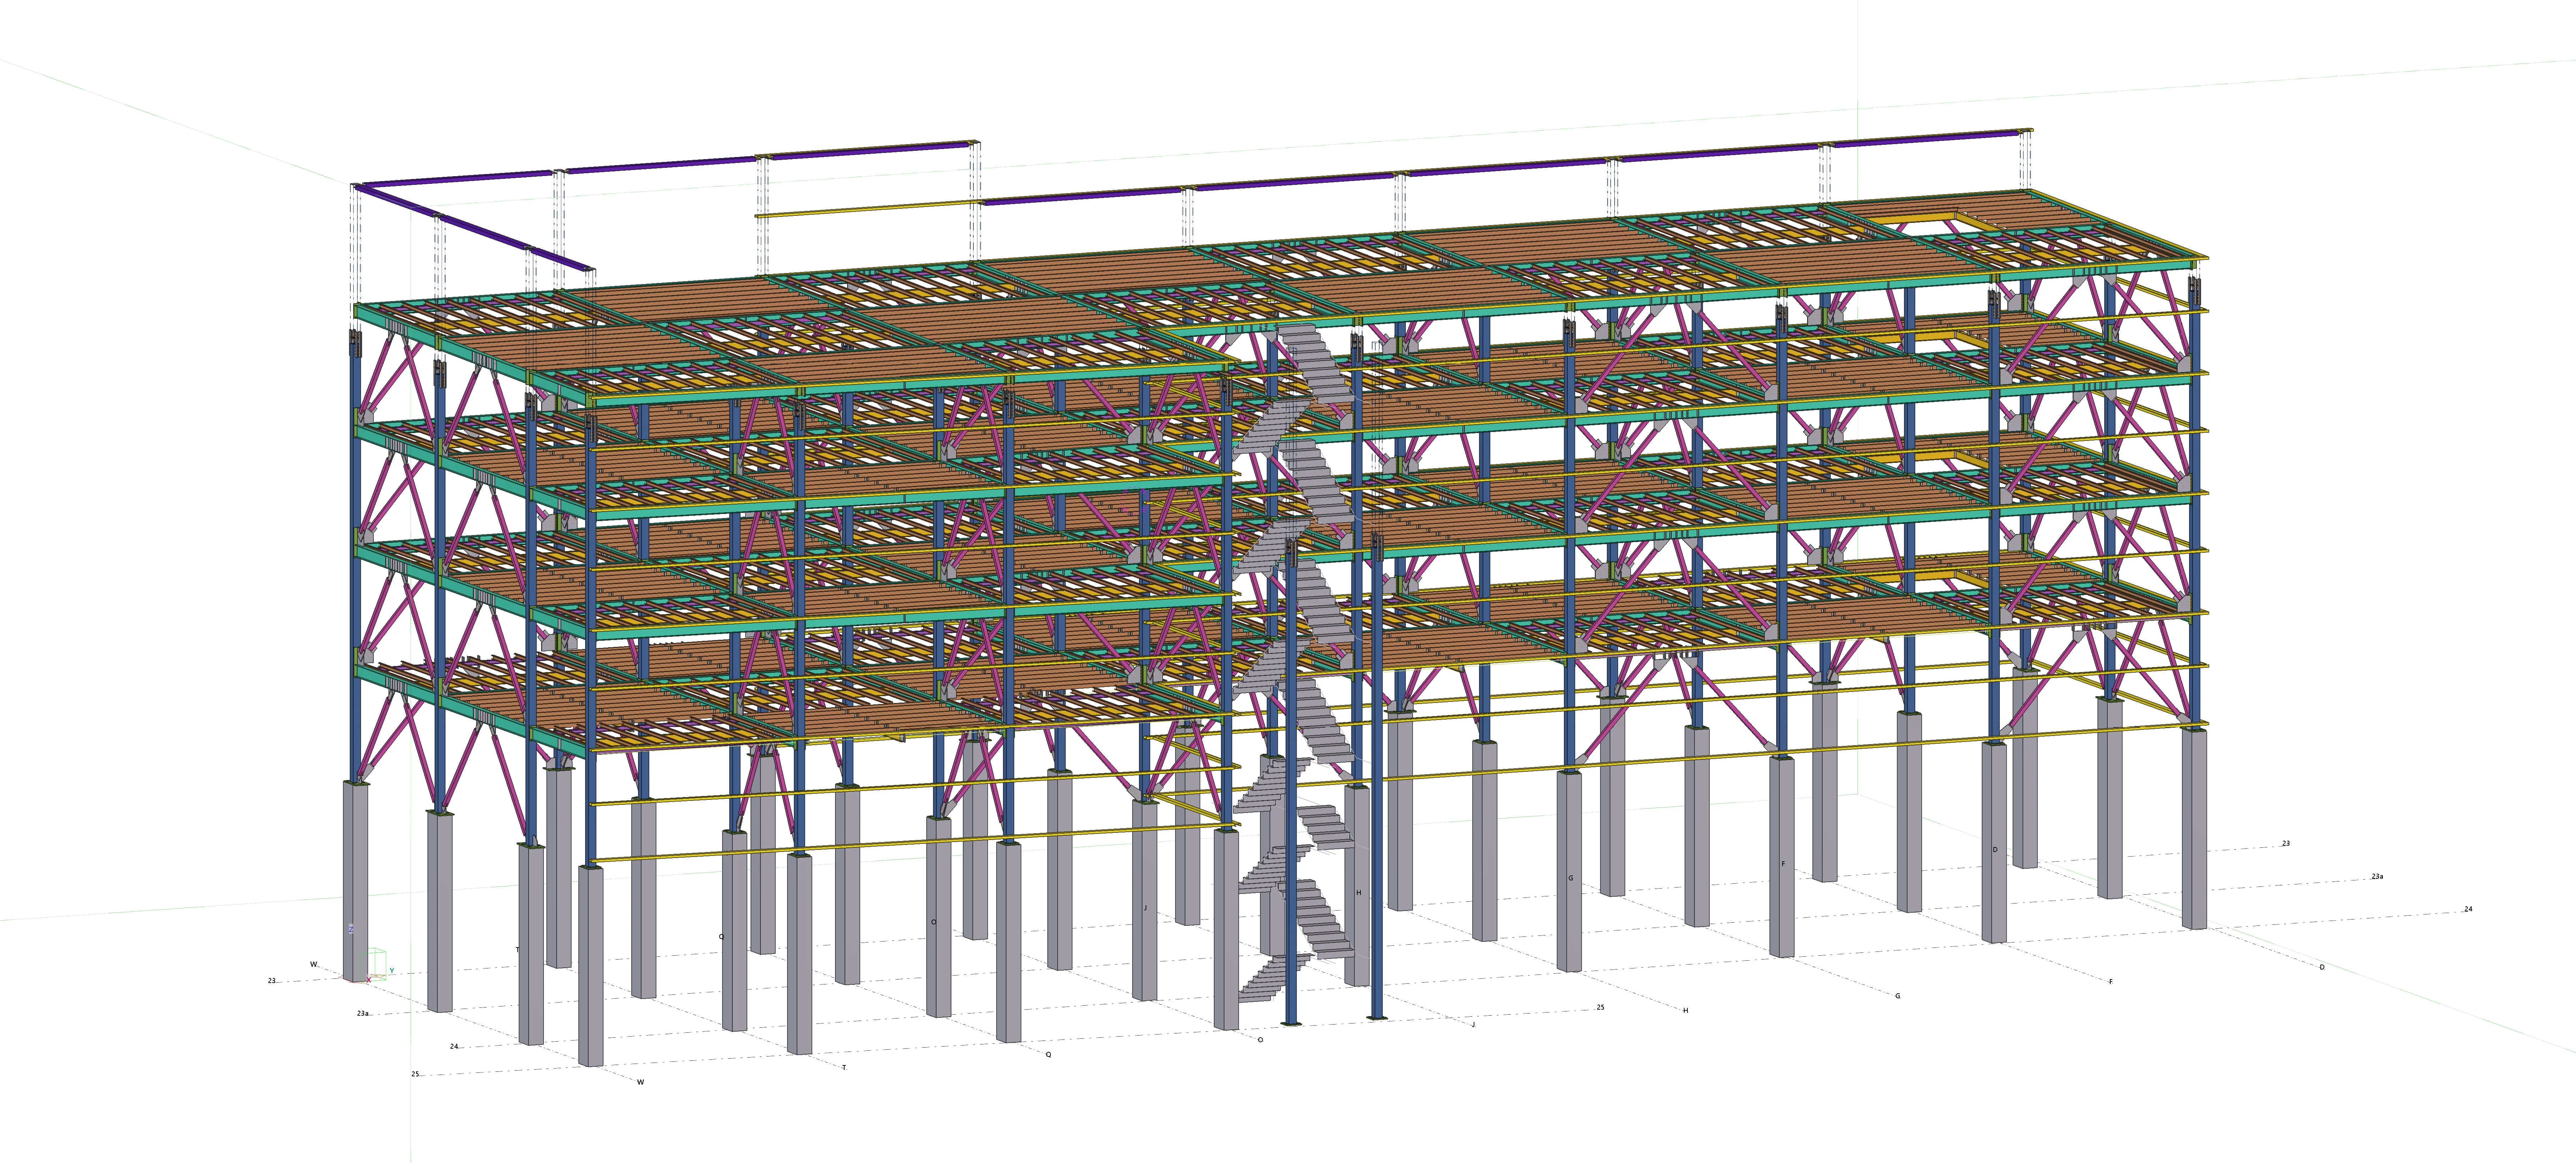Select grid label W beside the coordinate symbol
The image size is (2576, 1163).
pos(314,964)
